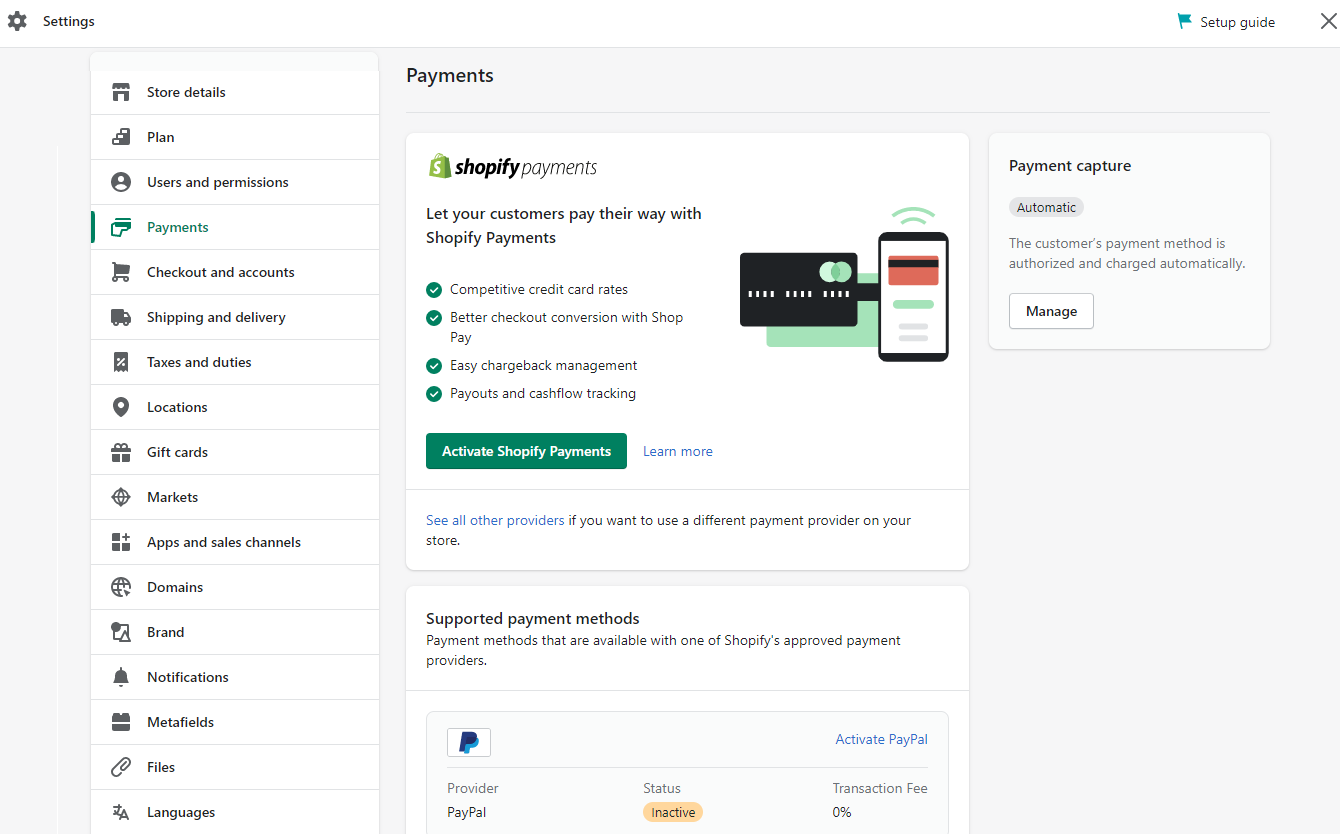Click the Shipping and delivery truck icon
The image size is (1340, 834).
point(121,317)
